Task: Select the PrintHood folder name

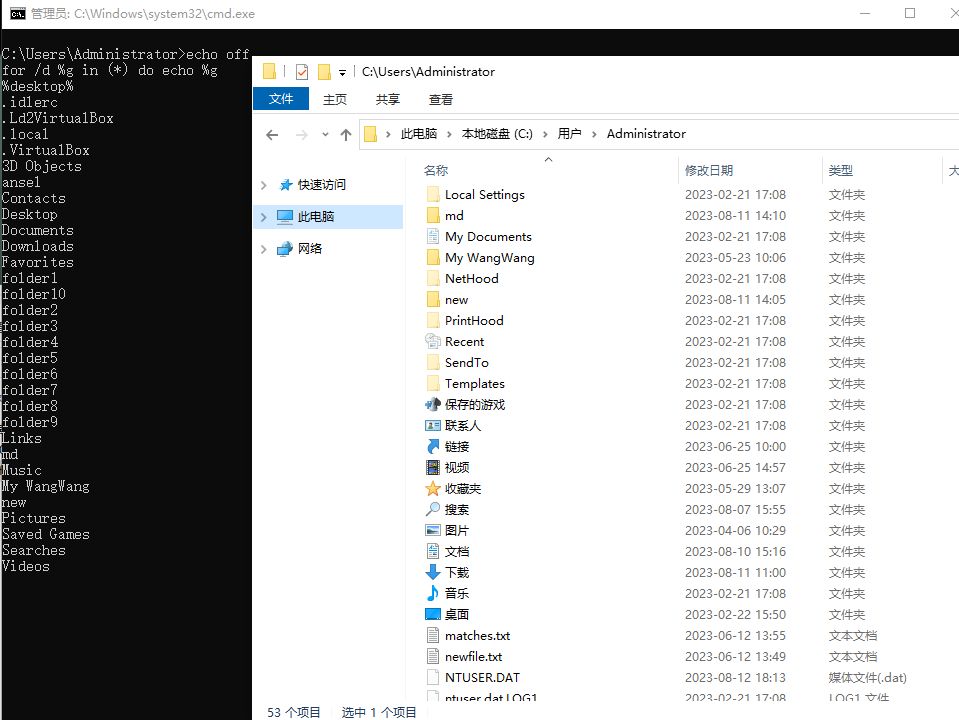Action: [474, 321]
